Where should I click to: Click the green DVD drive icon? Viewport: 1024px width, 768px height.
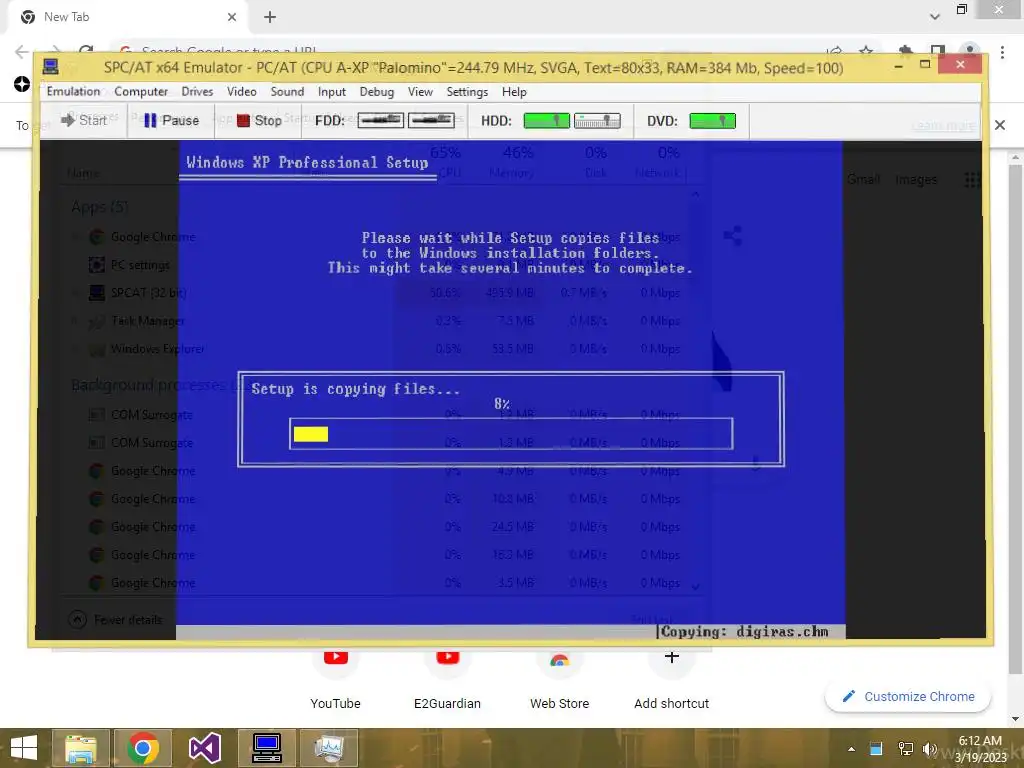coord(712,120)
